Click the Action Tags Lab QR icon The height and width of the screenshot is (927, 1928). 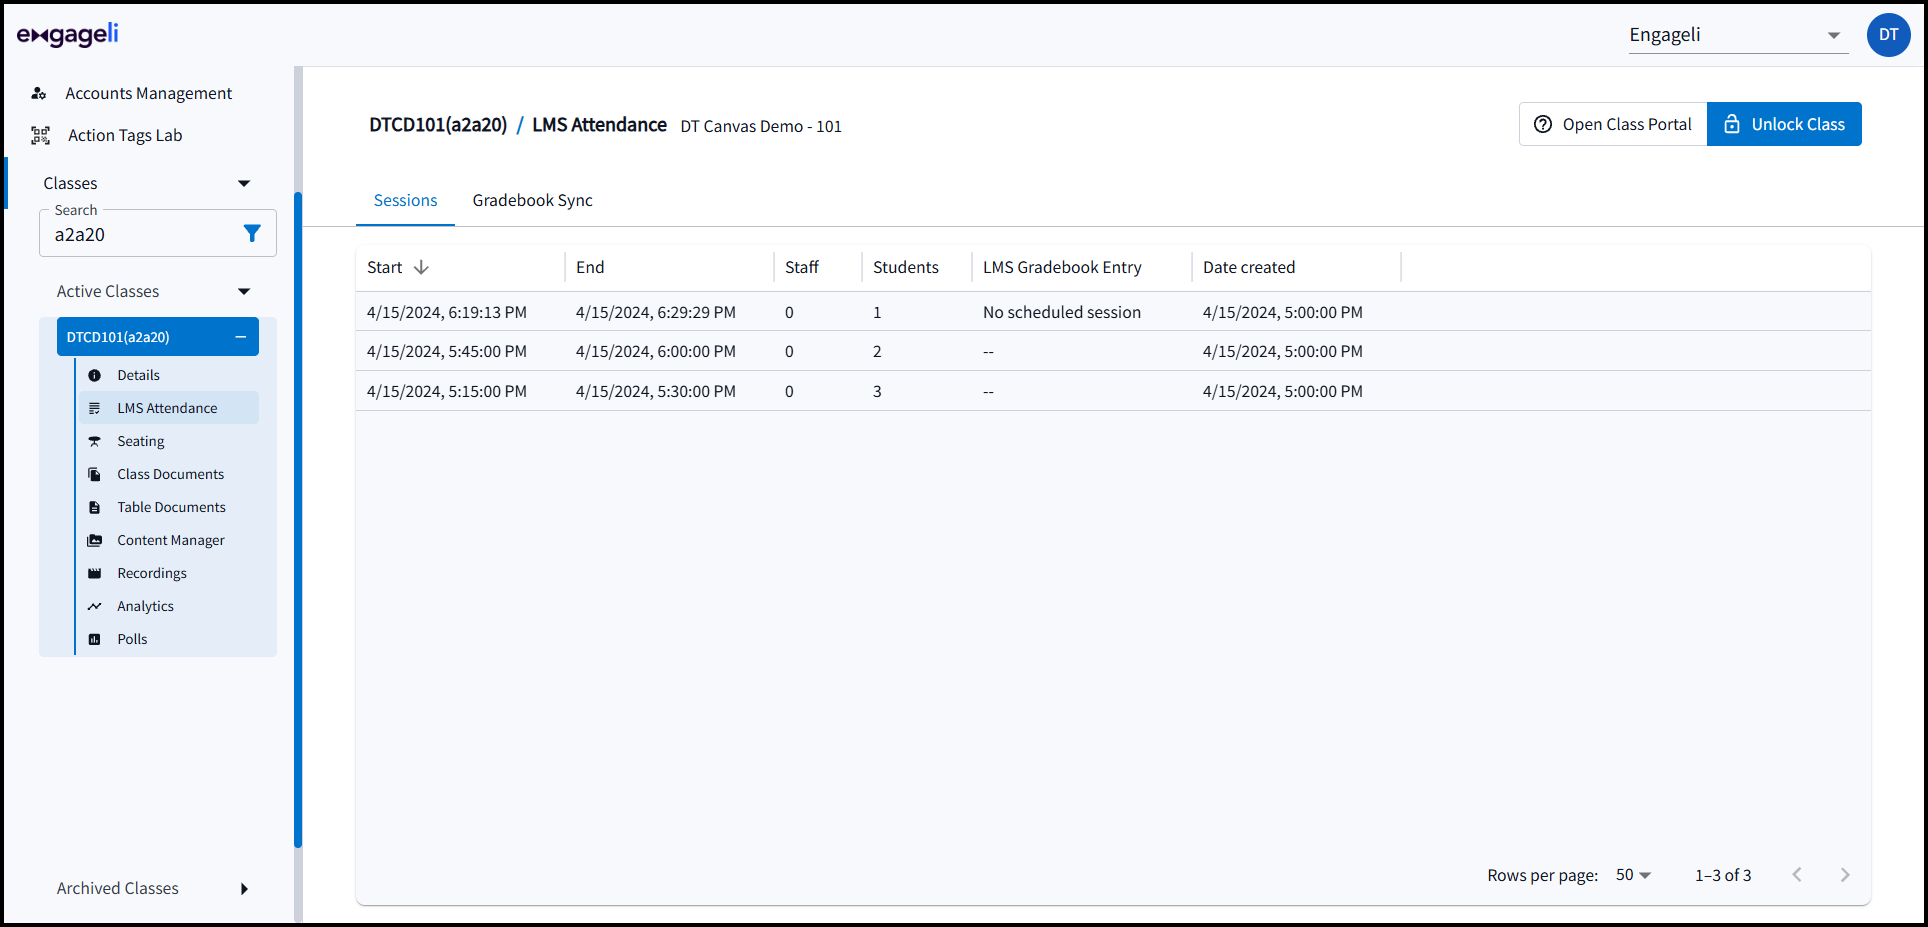click(40, 135)
